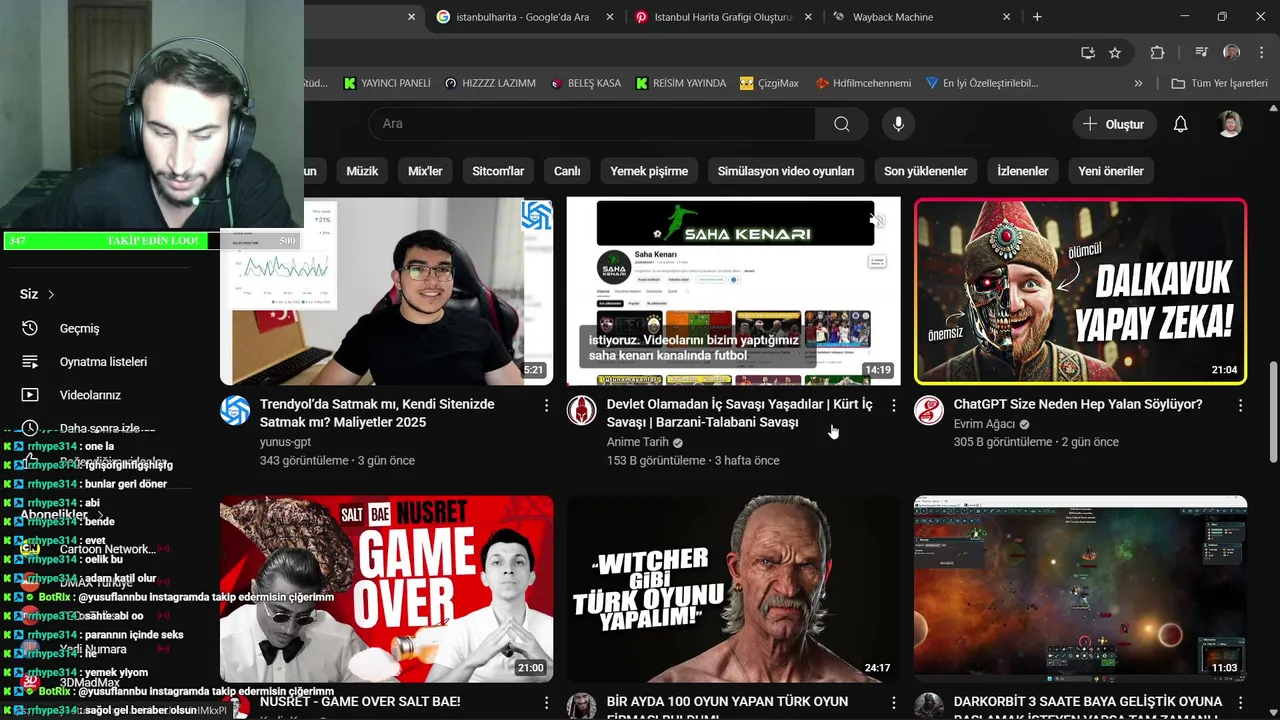Bookmark this page with star icon
Image resolution: width=1280 pixels, height=720 pixels.
1115,53
